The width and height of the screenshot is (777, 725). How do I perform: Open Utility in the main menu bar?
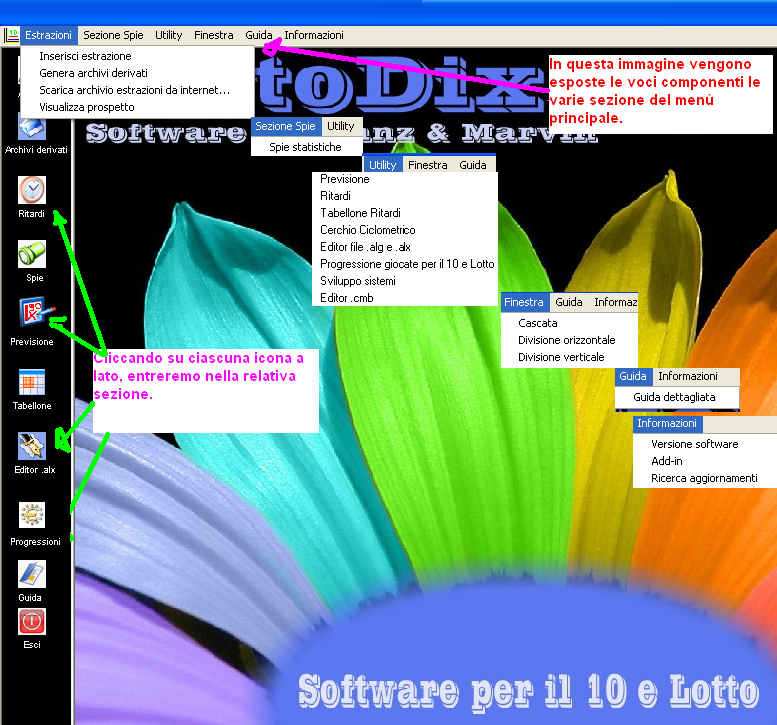coord(168,35)
